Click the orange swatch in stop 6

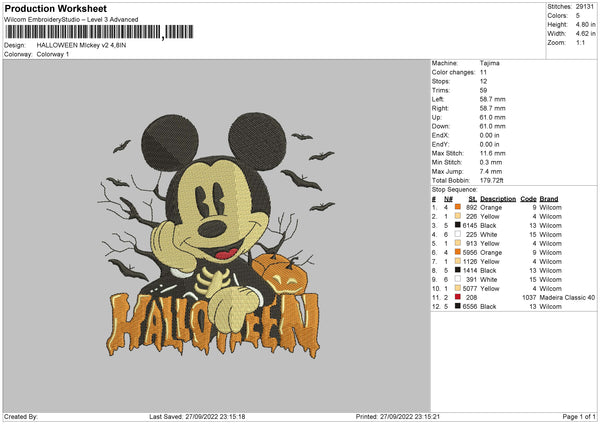click(x=458, y=252)
